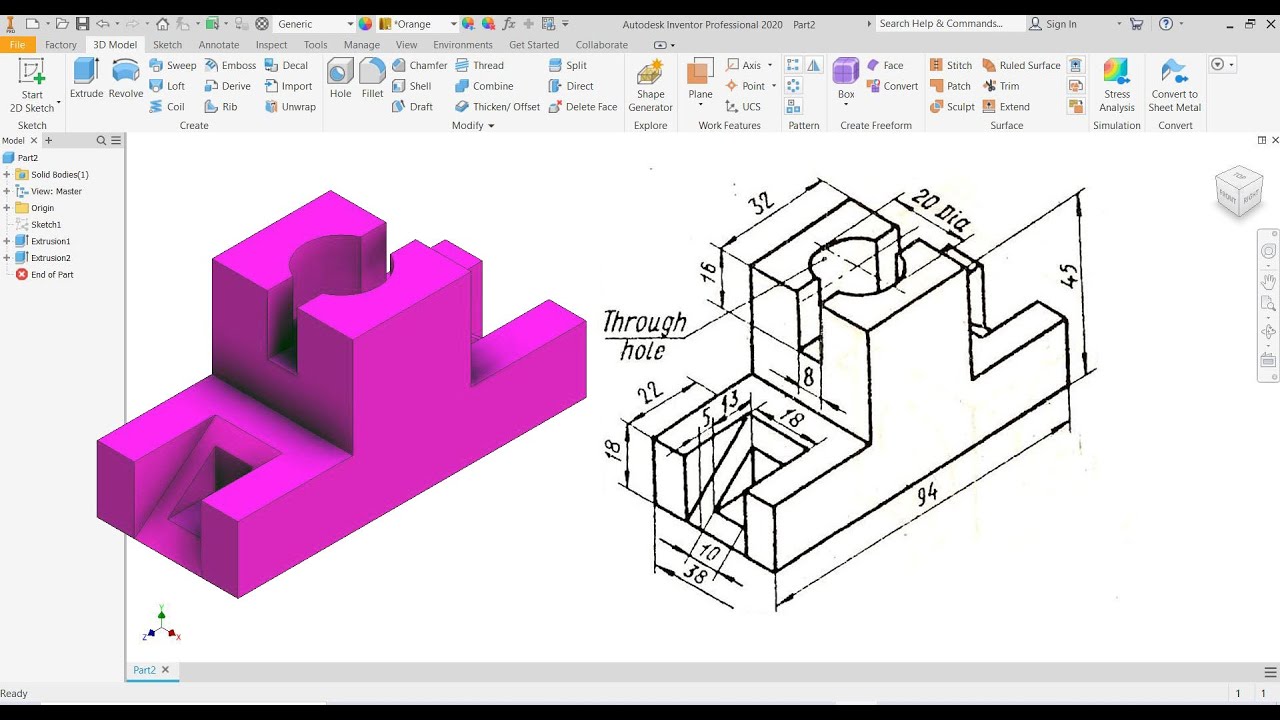
Task: Open the Appearance dropdown showing Orange
Action: 418,23
